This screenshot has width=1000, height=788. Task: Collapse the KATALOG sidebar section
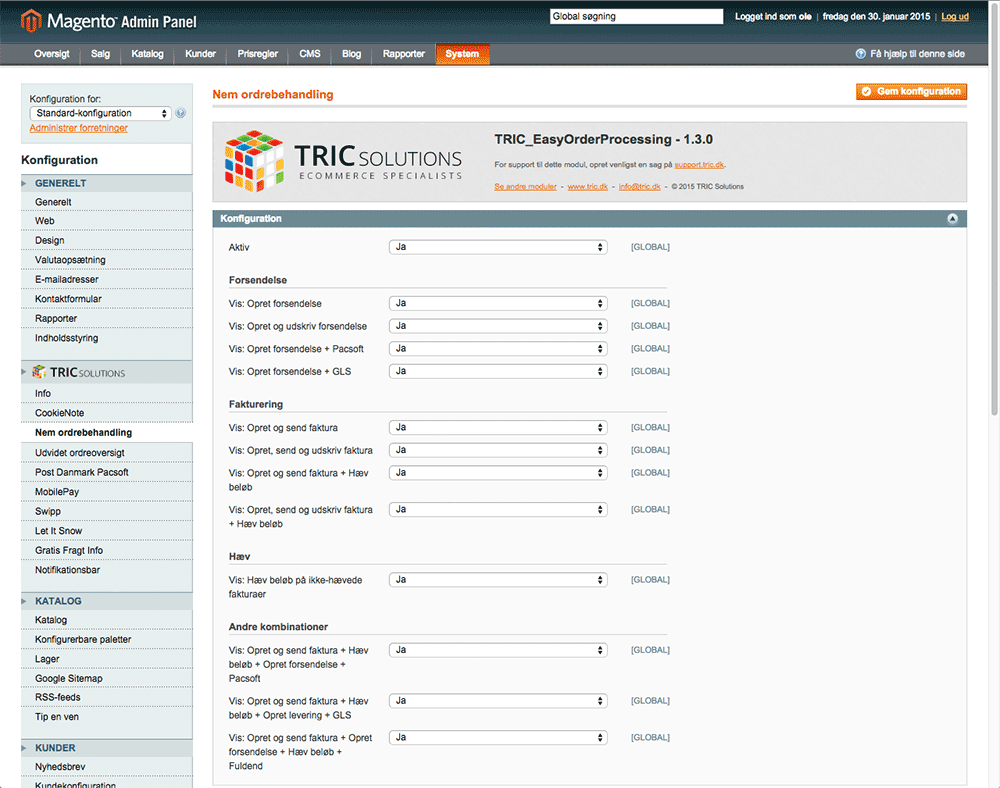(x=58, y=601)
